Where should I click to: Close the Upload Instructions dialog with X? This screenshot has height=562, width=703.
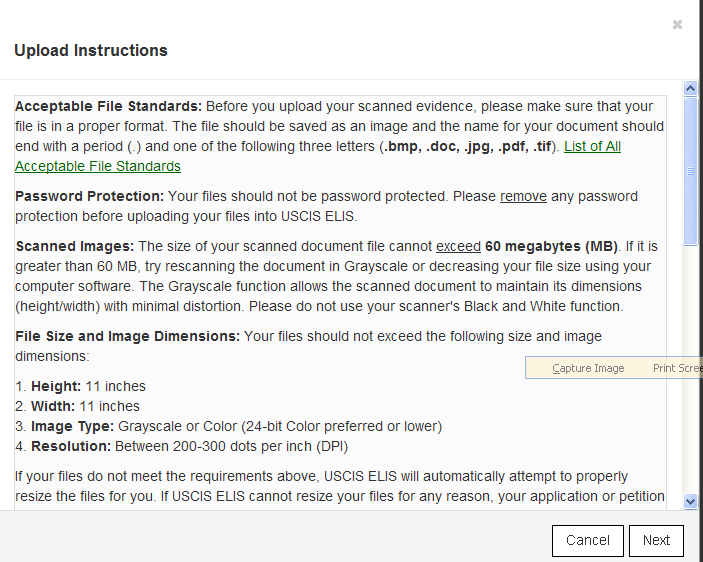coord(677,25)
